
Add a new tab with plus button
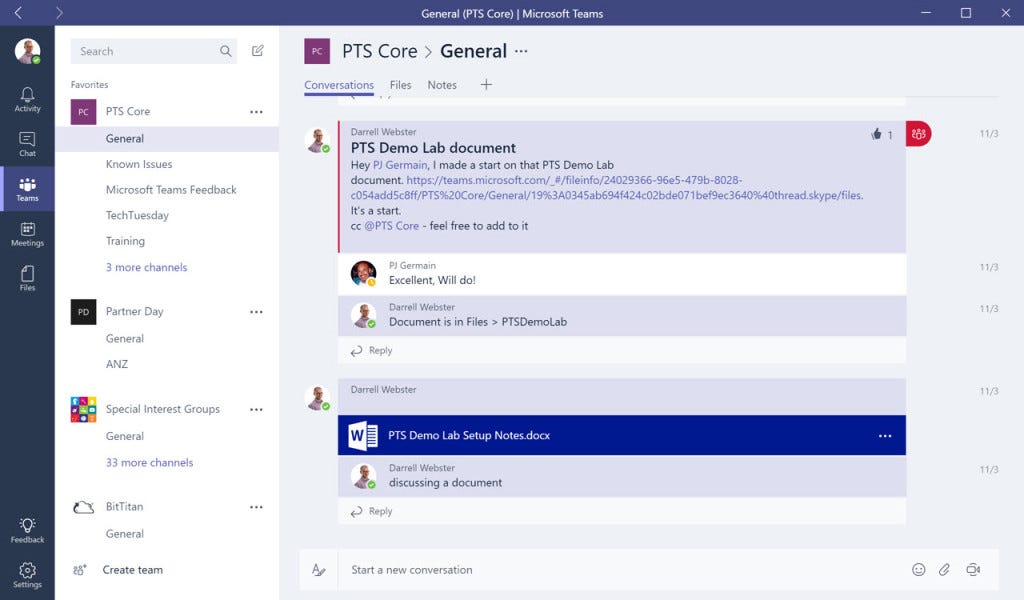(x=486, y=84)
